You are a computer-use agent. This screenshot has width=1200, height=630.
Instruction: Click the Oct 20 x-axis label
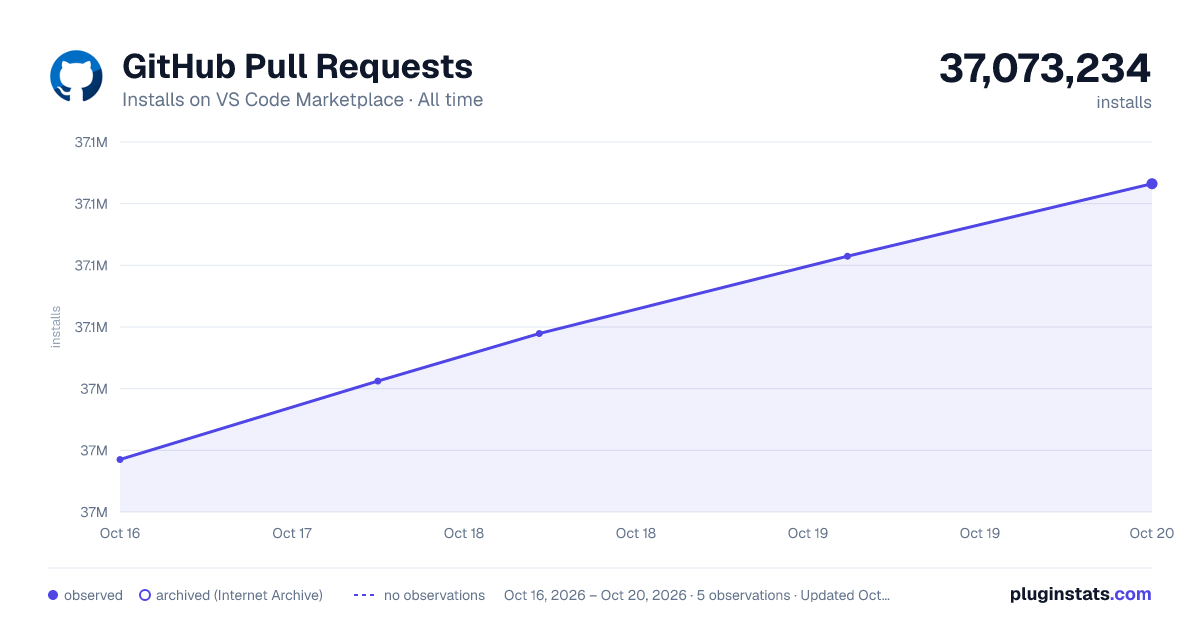coord(1150,533)
